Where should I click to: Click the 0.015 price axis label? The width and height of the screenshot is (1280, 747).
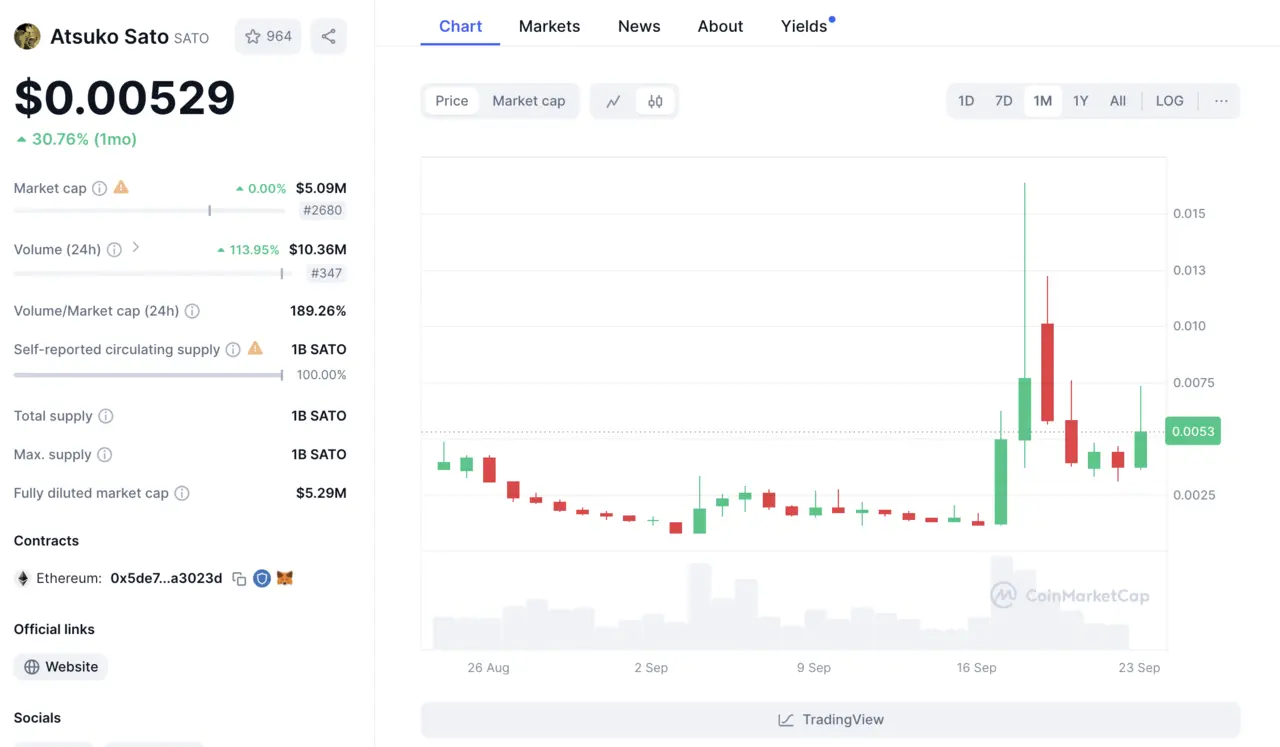(x=1189, y=213)
